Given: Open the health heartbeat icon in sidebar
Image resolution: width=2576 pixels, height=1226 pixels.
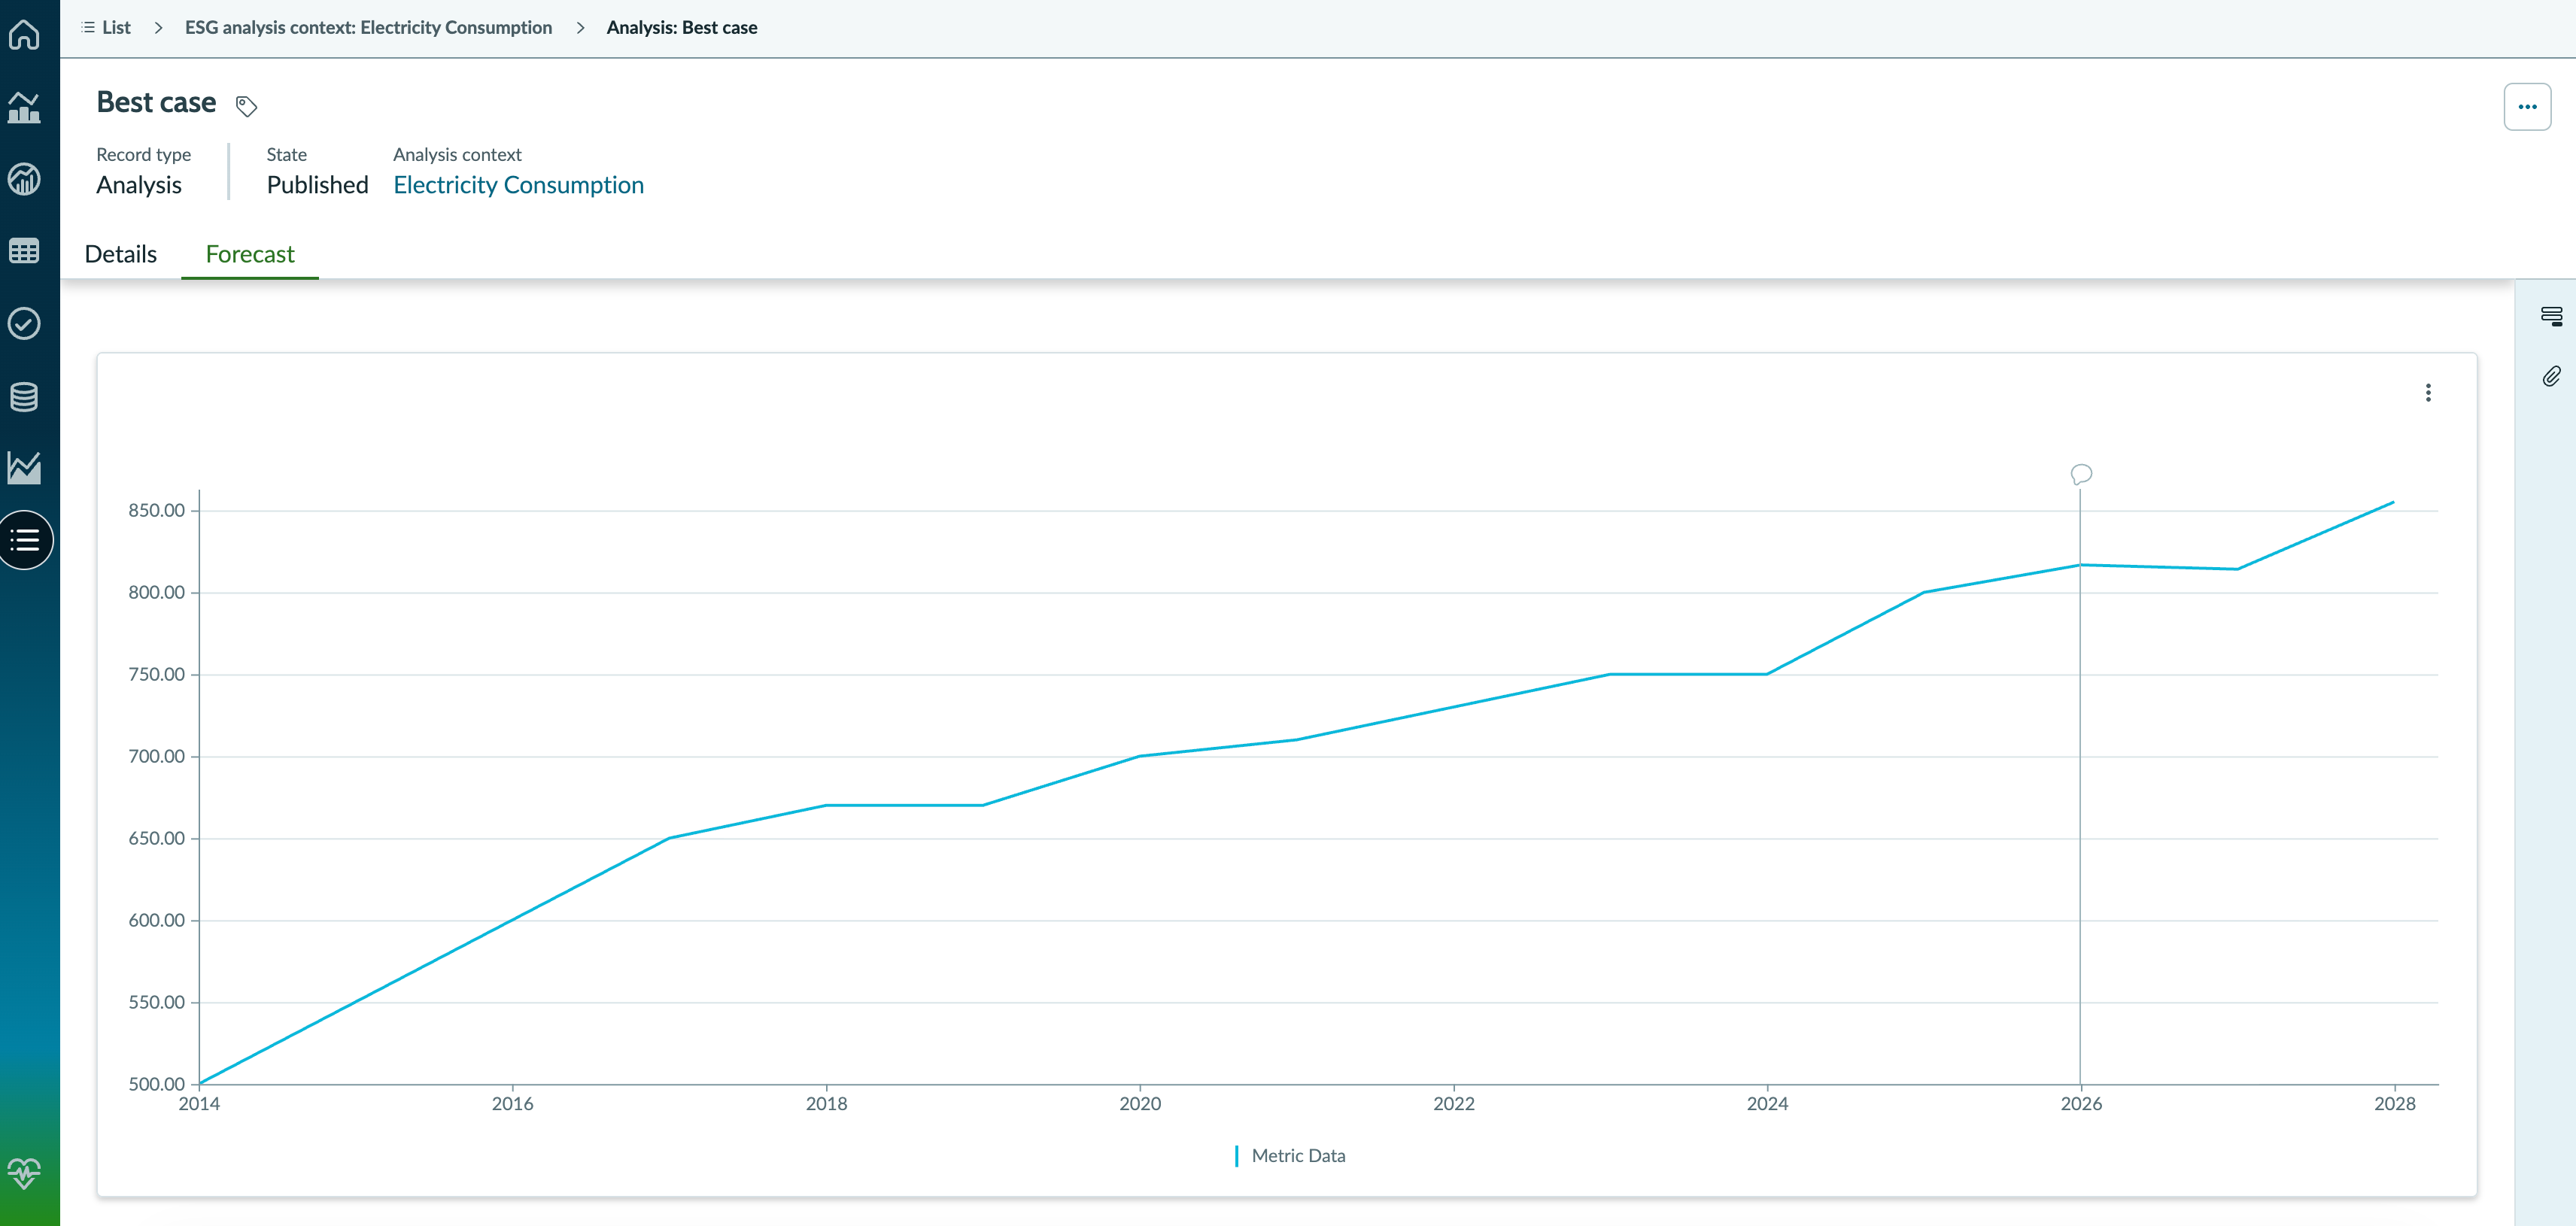Looking at the screenshot, I should (24, 1172).
